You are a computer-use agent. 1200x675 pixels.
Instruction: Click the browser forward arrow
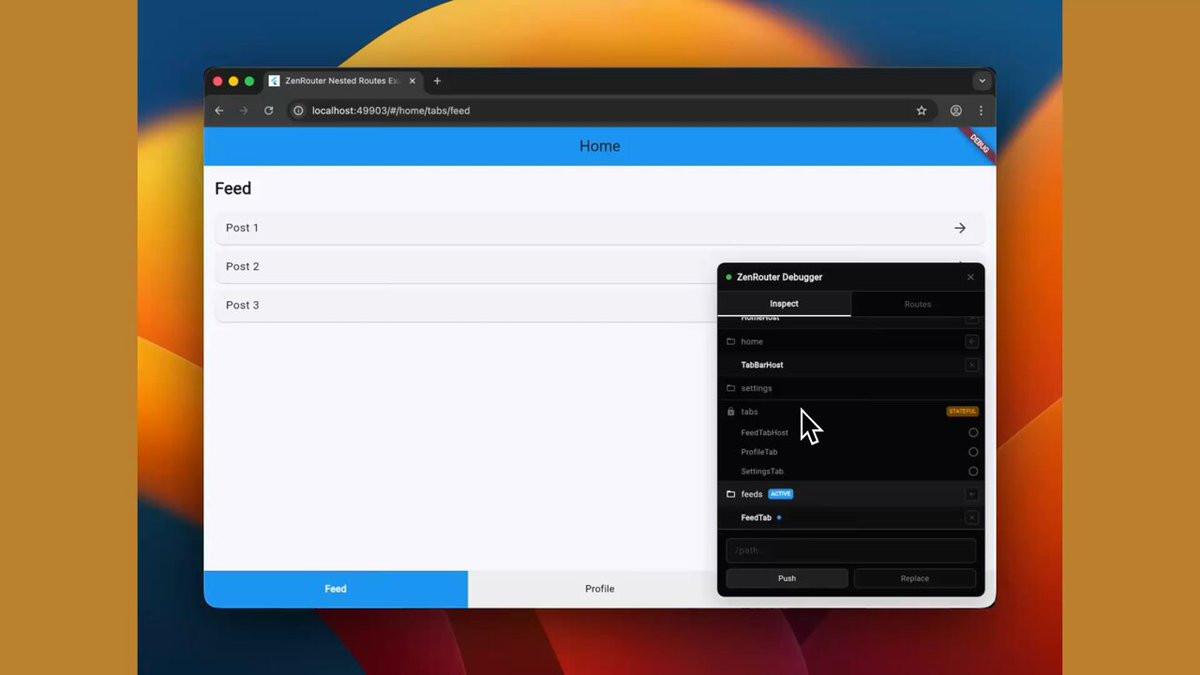[x=243, y=111]
